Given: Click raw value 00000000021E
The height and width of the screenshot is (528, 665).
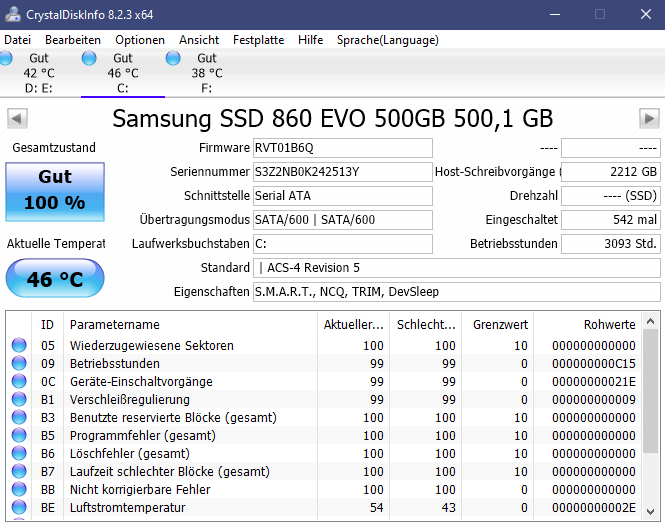Looking at the screenshot, I should coord(594,382).
